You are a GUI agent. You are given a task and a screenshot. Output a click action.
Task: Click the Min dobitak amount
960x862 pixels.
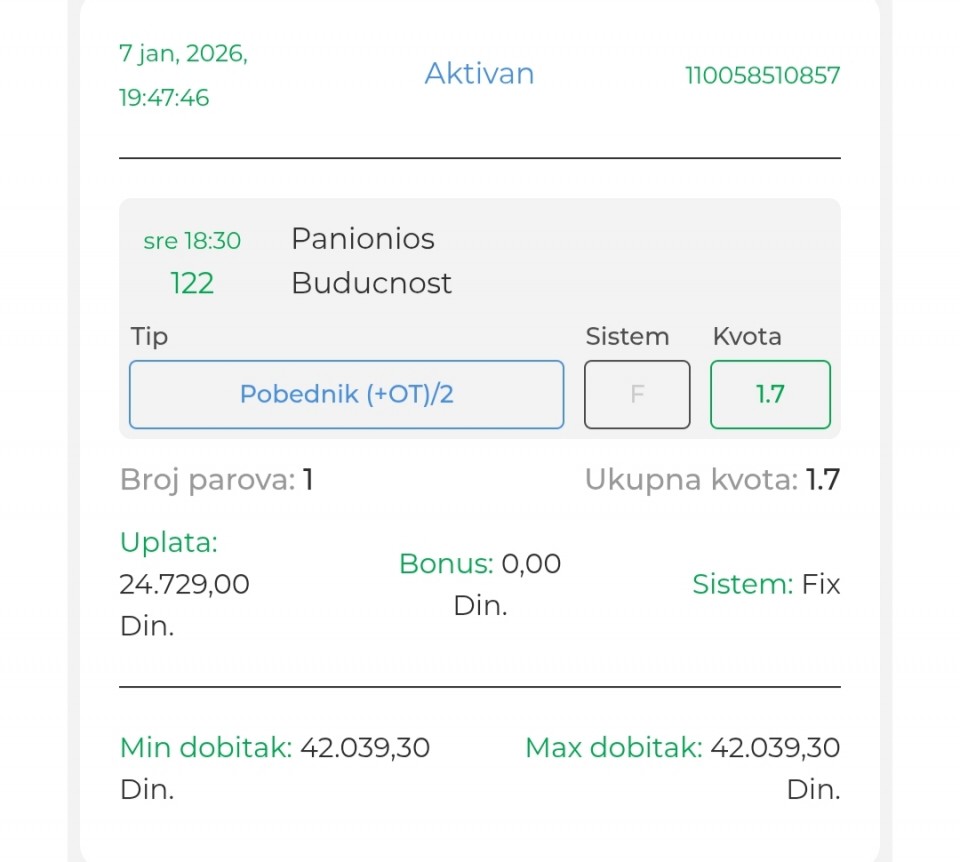(364, 748)
